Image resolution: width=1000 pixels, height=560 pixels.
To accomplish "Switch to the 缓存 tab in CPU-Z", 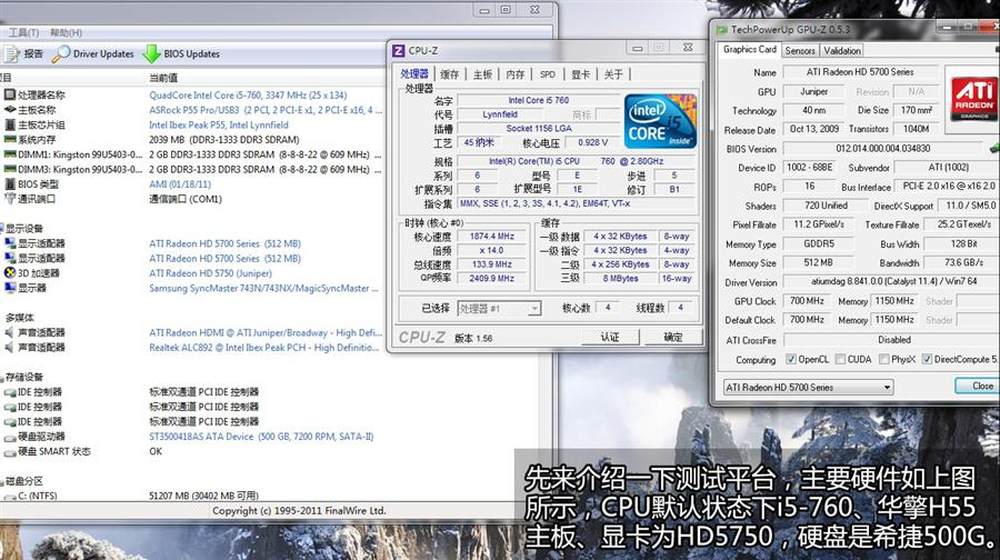I will click(450, 75).
